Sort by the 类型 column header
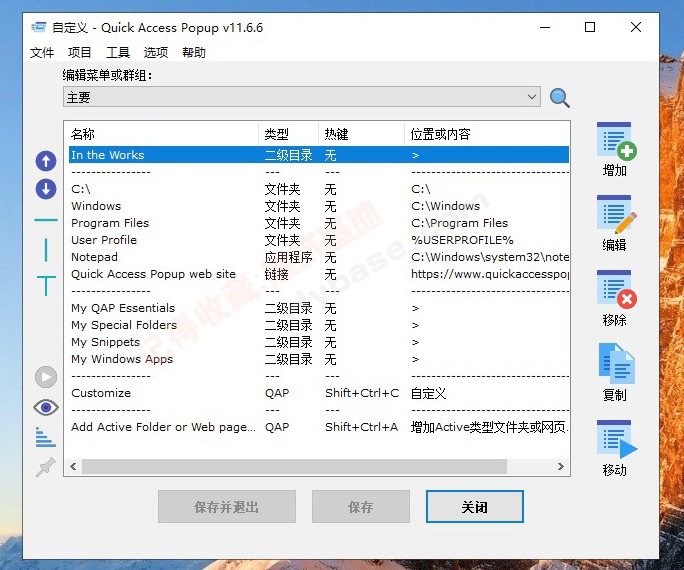The image size is (684, 570). [x=288, y=134]
